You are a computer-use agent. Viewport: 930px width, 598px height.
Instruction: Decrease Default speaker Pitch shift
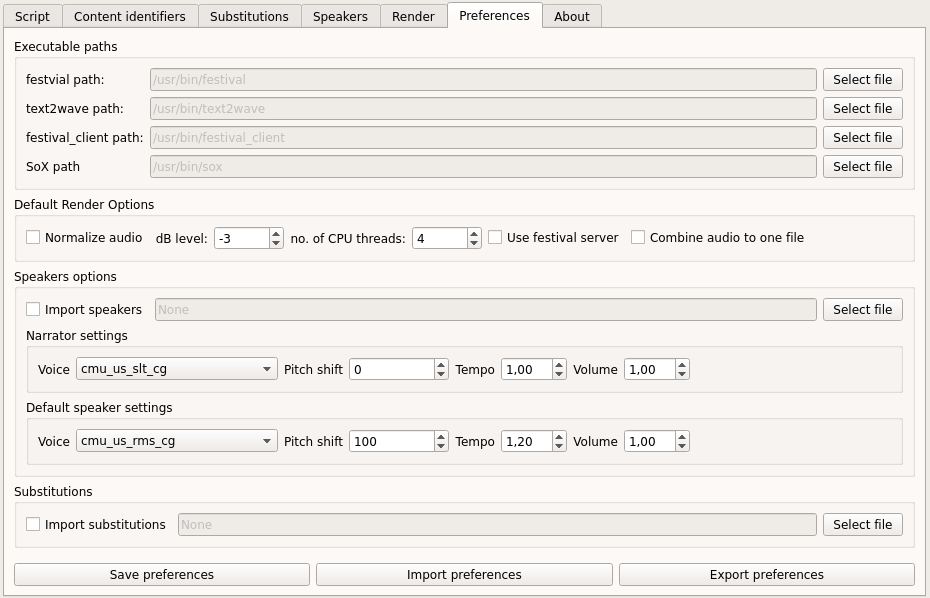(x=441, y=447)
